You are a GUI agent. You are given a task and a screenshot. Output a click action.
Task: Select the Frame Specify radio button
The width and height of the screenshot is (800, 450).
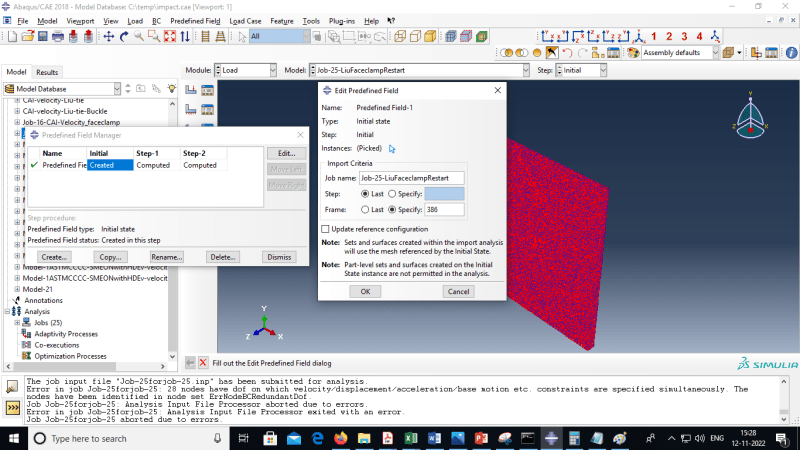click(x=392, y=210)
